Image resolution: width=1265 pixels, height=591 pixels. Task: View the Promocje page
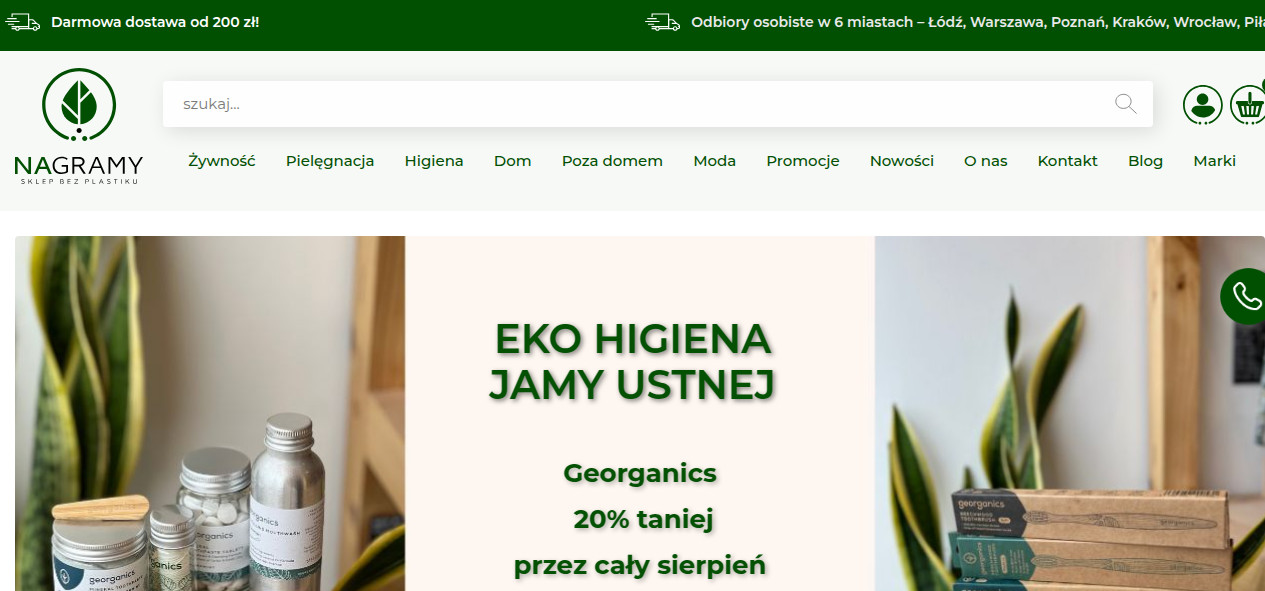(x=803, y=161)
